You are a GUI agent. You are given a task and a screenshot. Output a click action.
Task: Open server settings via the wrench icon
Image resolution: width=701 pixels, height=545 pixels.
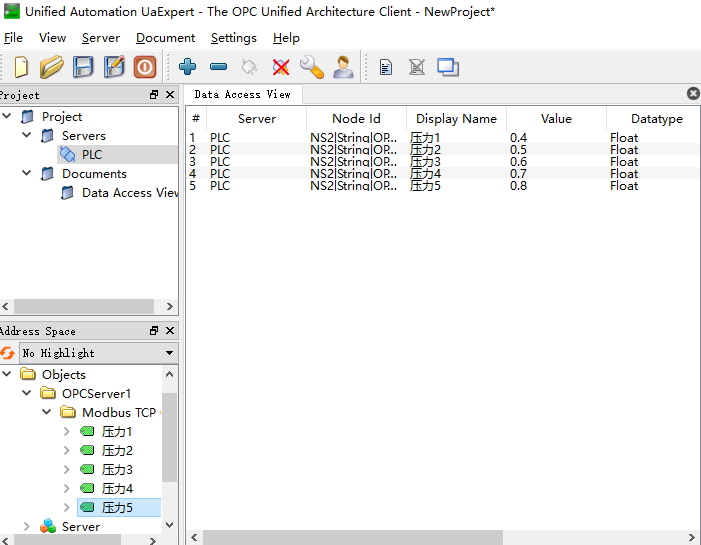[312, 67]
